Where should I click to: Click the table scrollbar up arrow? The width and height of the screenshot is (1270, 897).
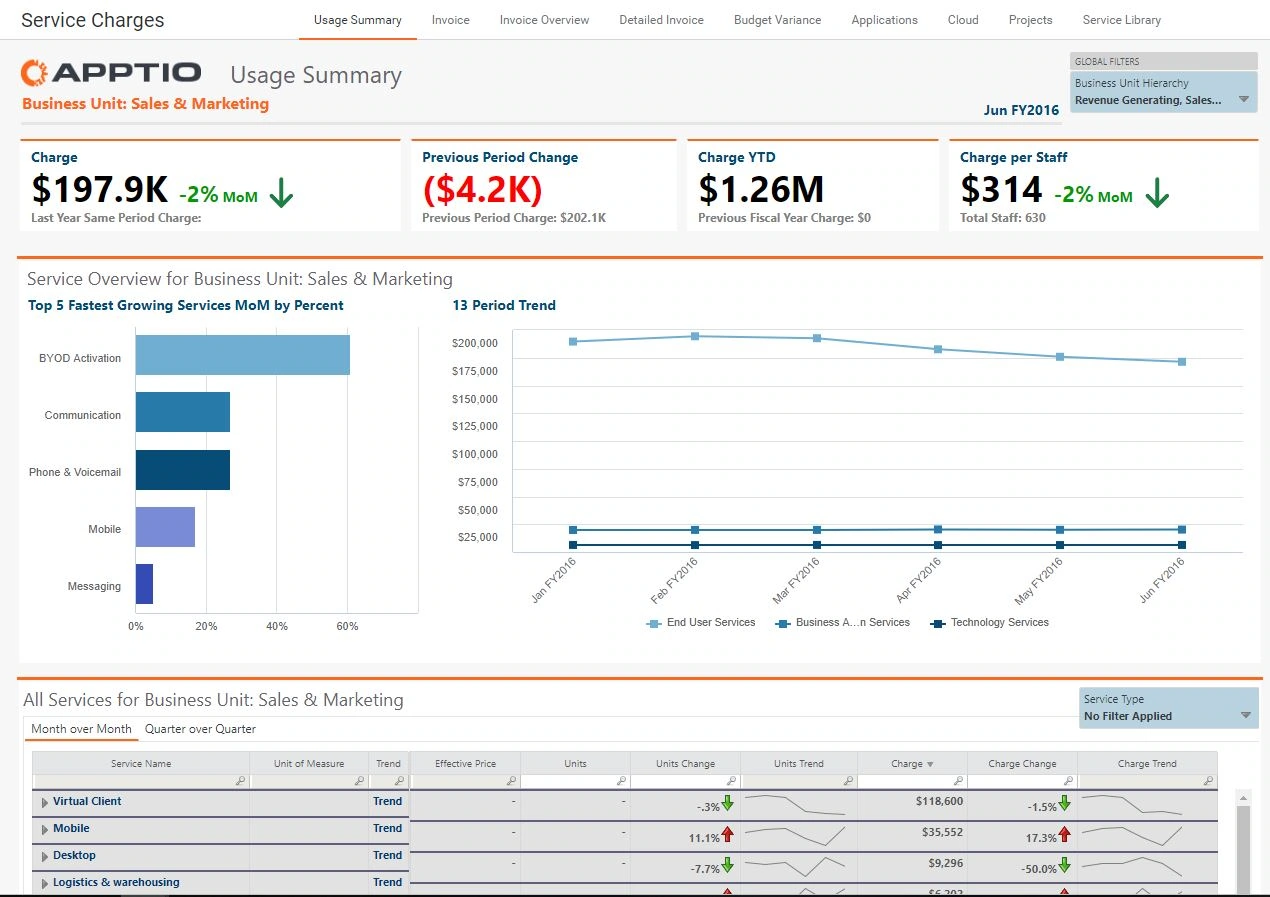click(1243, 797)
